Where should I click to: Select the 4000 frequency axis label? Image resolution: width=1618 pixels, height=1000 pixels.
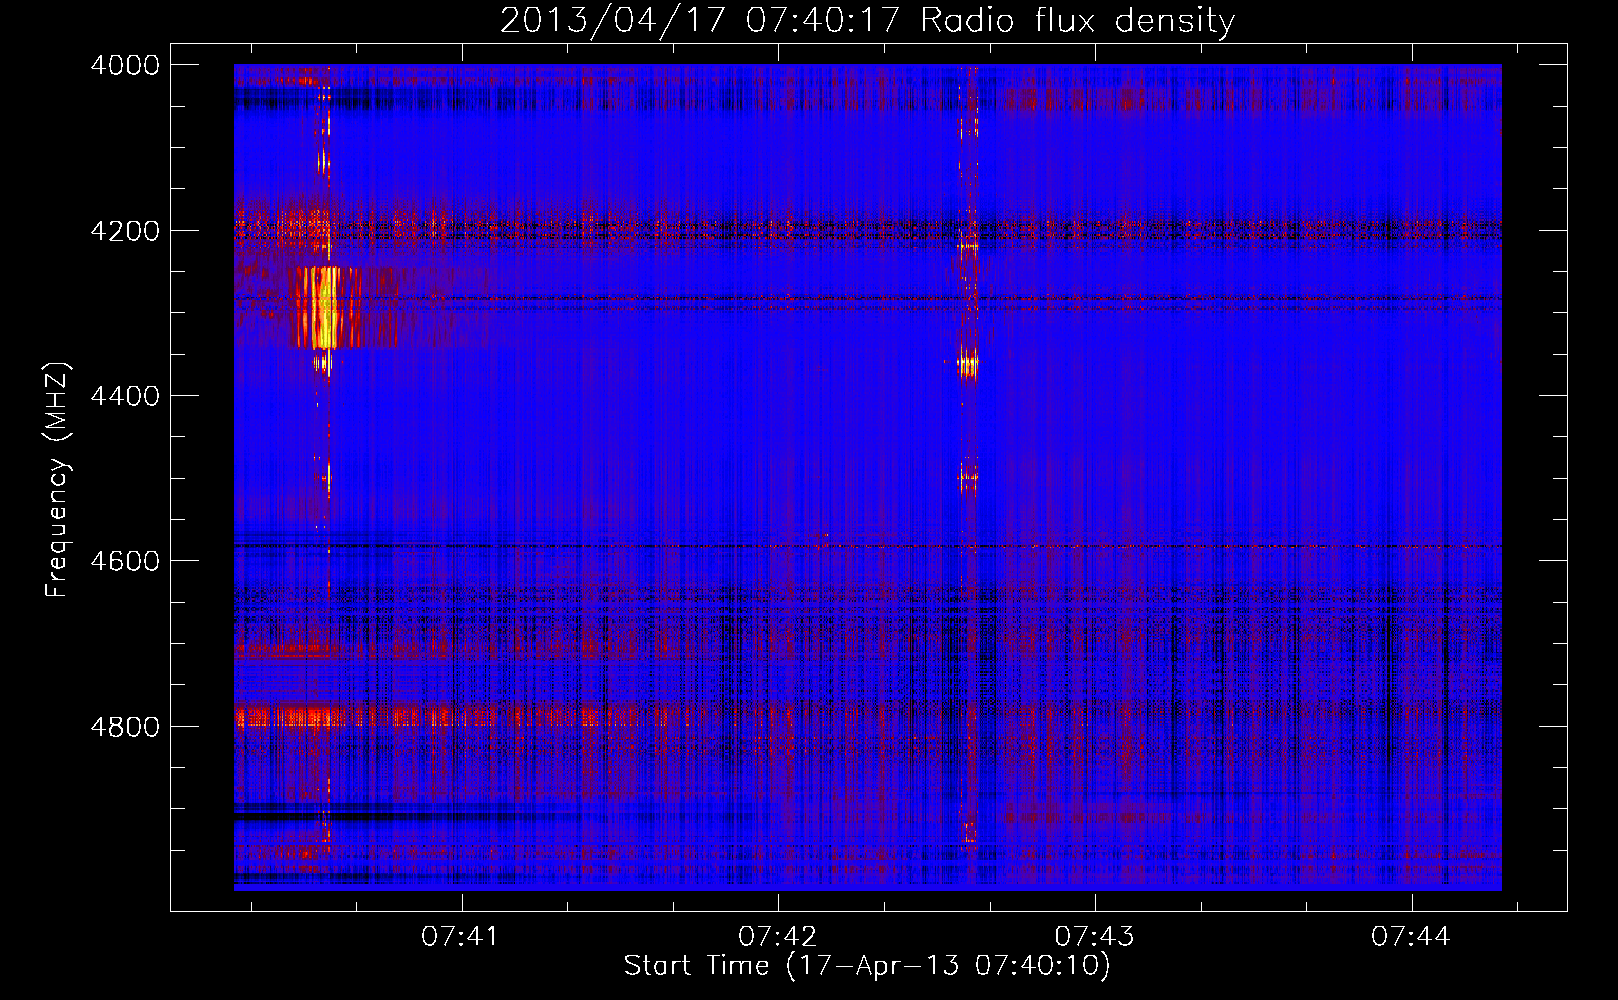click(125, 65)
